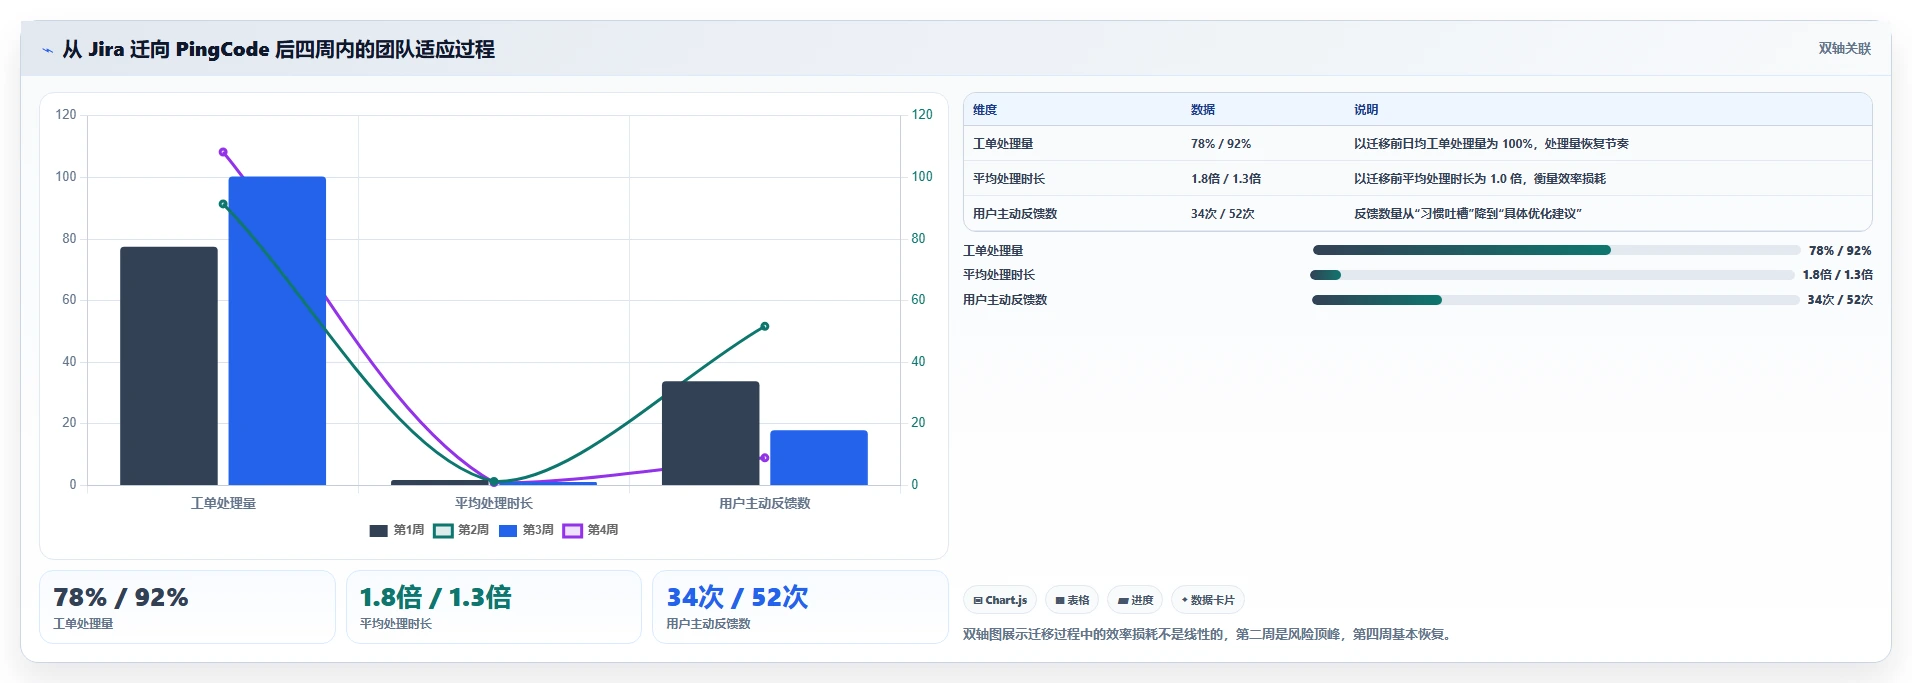Click the 数据卡片 tag chip
Image resolution: width=1912 pixels, height=683 pixels.
(1208, 600)
